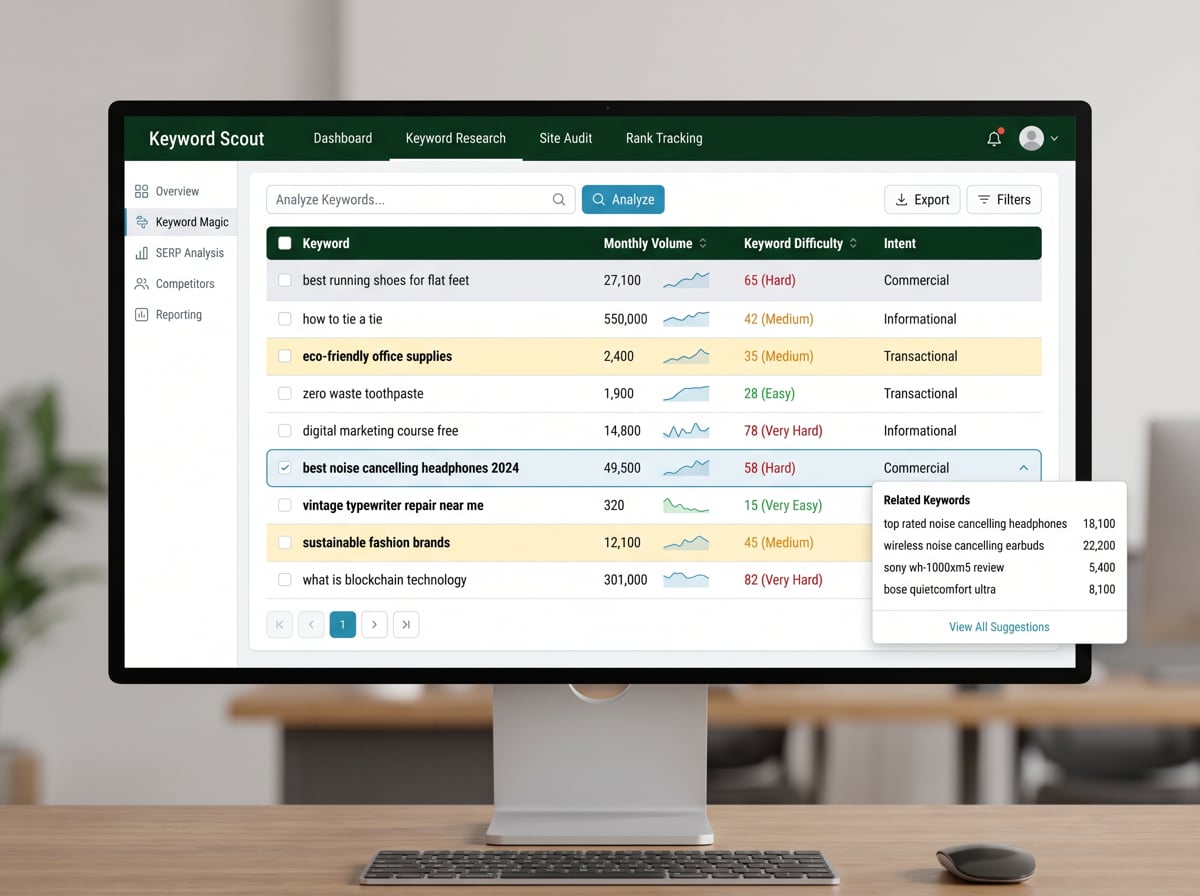The width and height of the screenshot is (1200, 896).
Task: Check digital marketing course free row
Action: point(285,431)
